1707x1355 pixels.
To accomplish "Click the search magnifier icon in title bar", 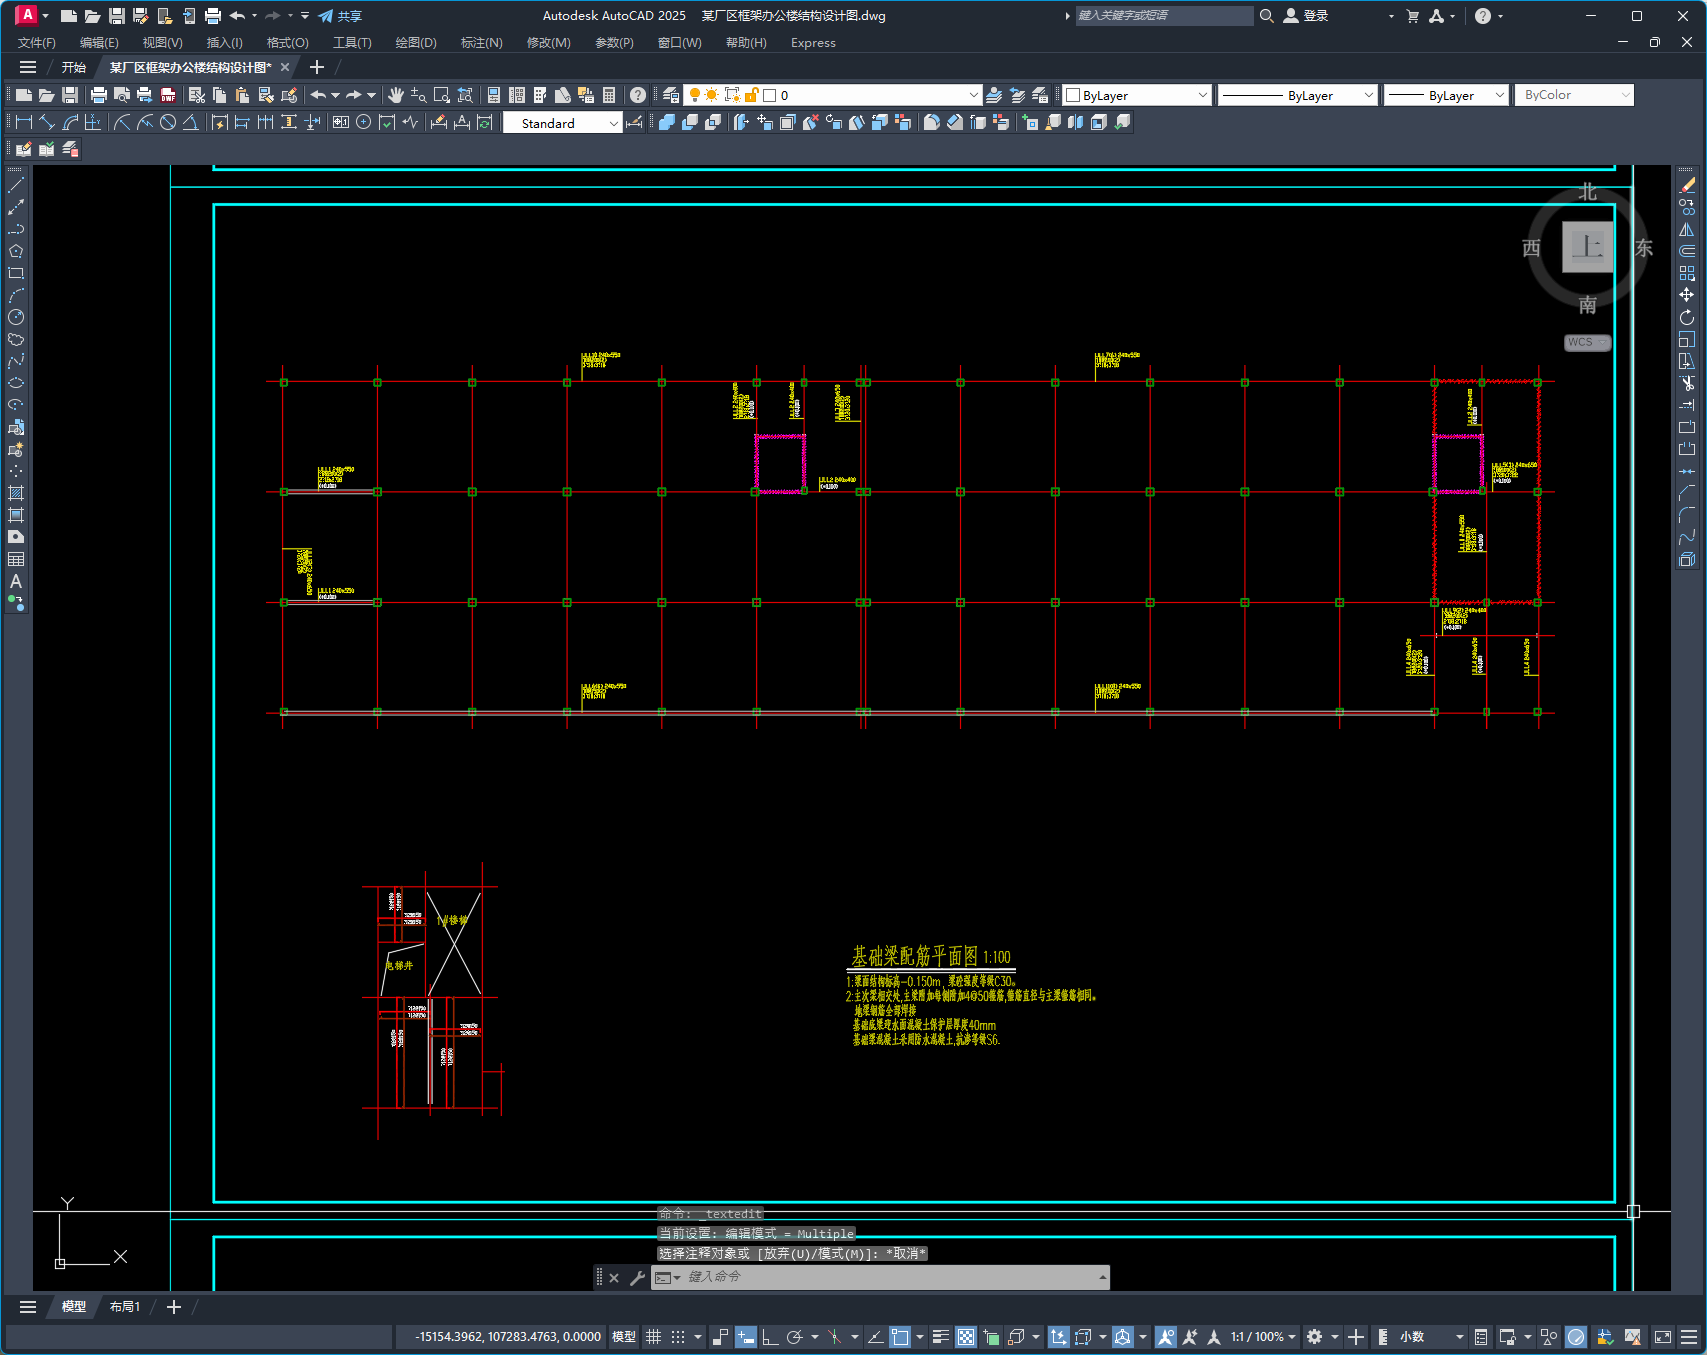I will pos(1267,16).
